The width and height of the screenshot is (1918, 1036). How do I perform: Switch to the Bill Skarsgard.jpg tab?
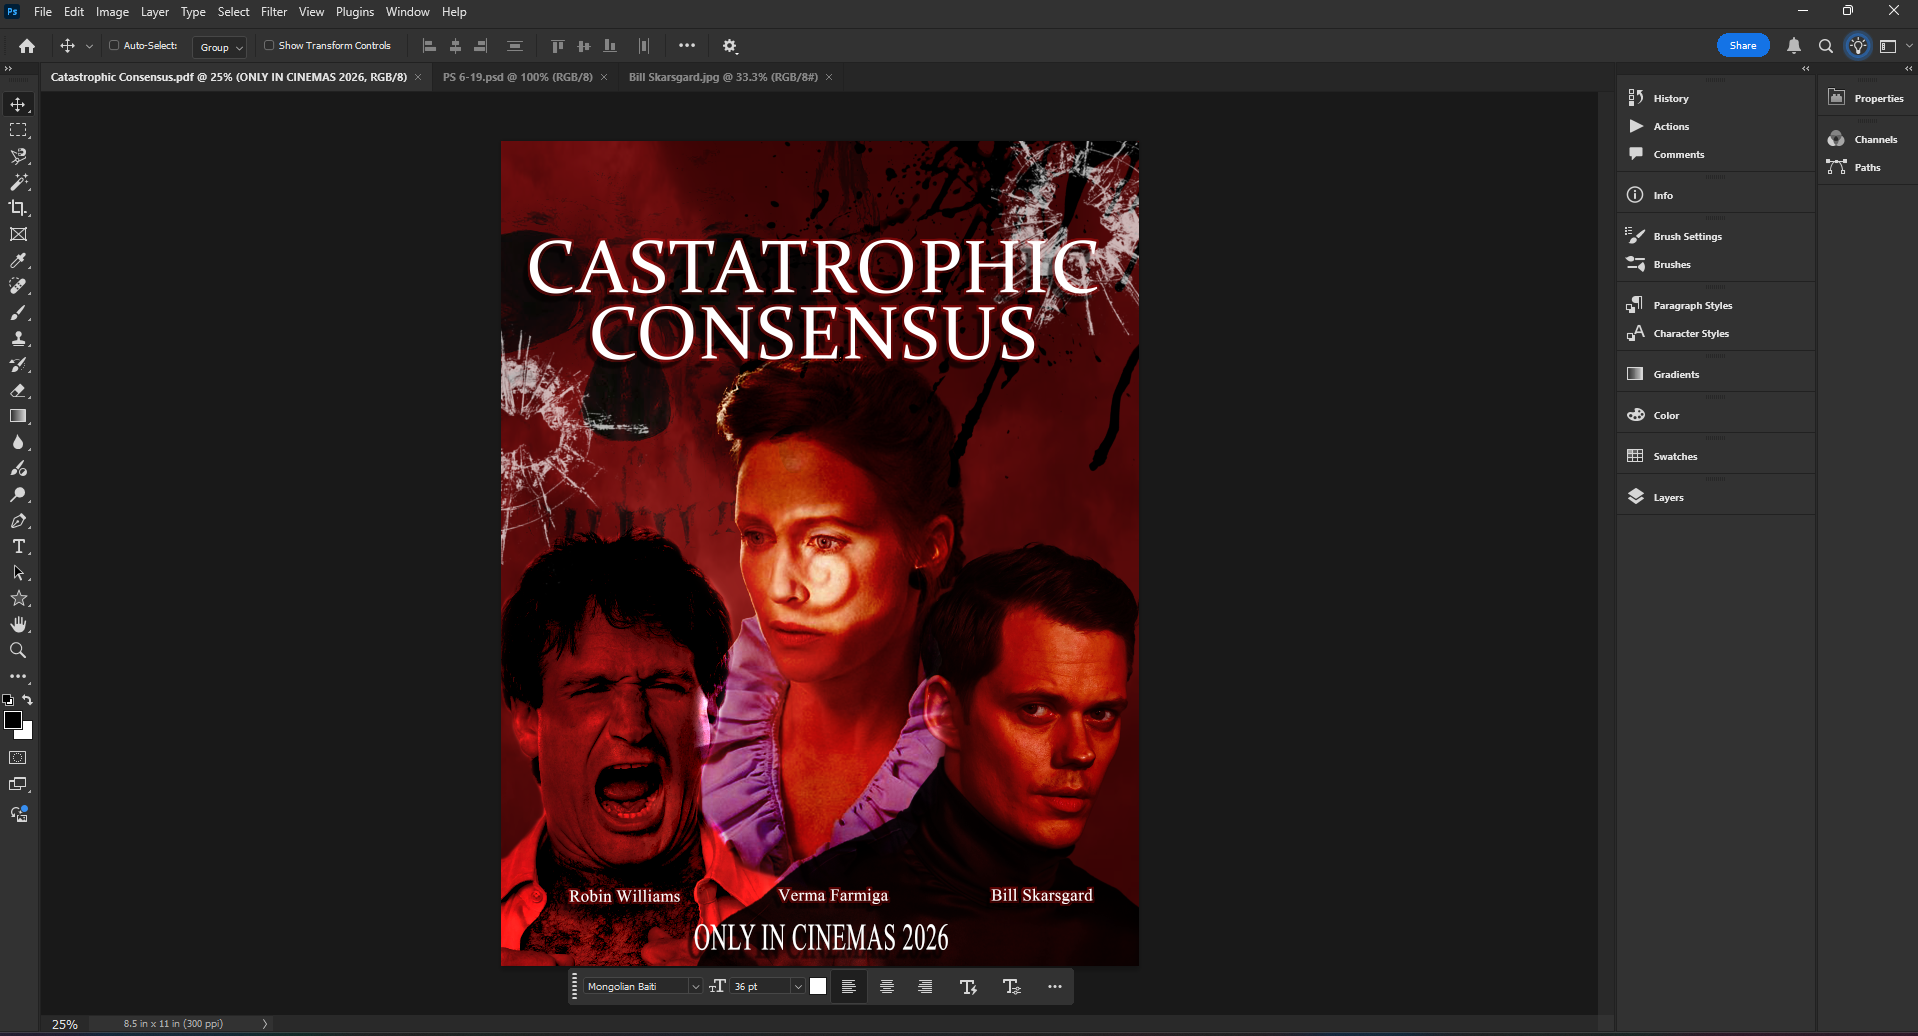tap(722, 77)
